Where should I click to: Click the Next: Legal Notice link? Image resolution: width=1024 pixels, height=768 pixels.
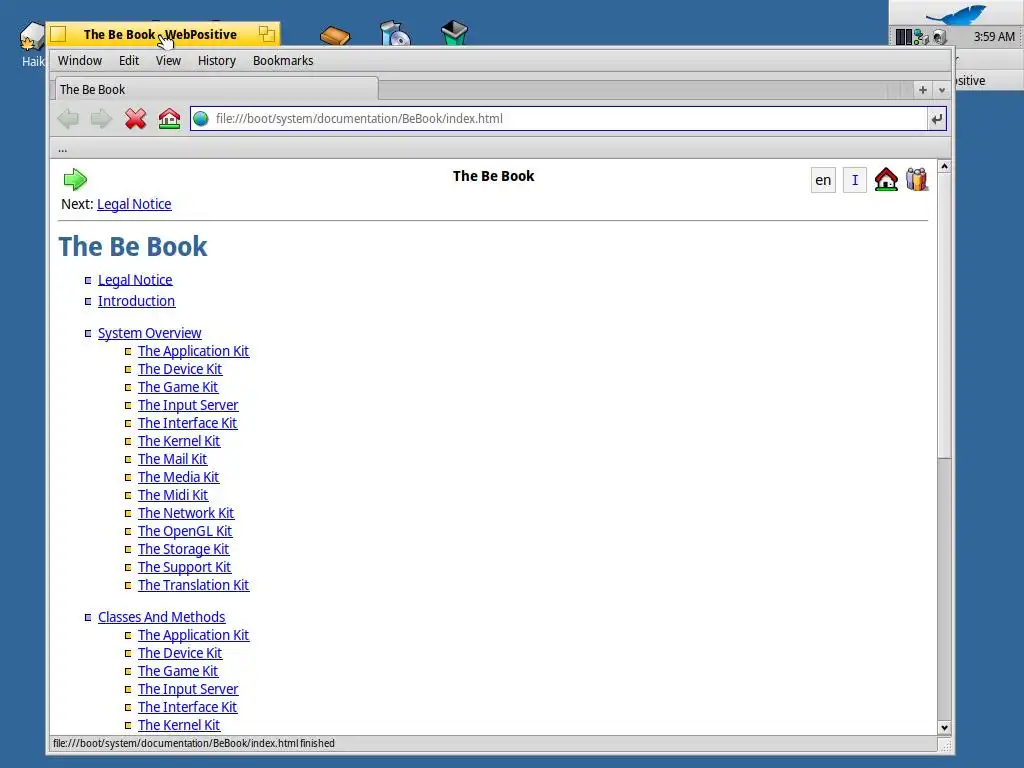pyautogui.click(x=134, y=204)
